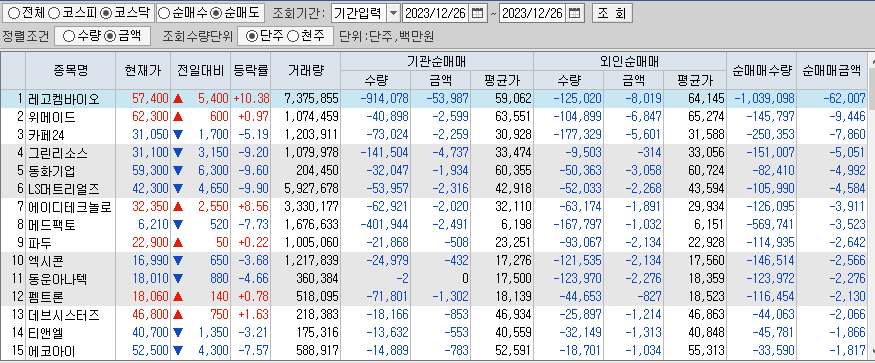875x363 pixels.
Task: Click the 종목명 column header
Action: [x=70, y=70]
